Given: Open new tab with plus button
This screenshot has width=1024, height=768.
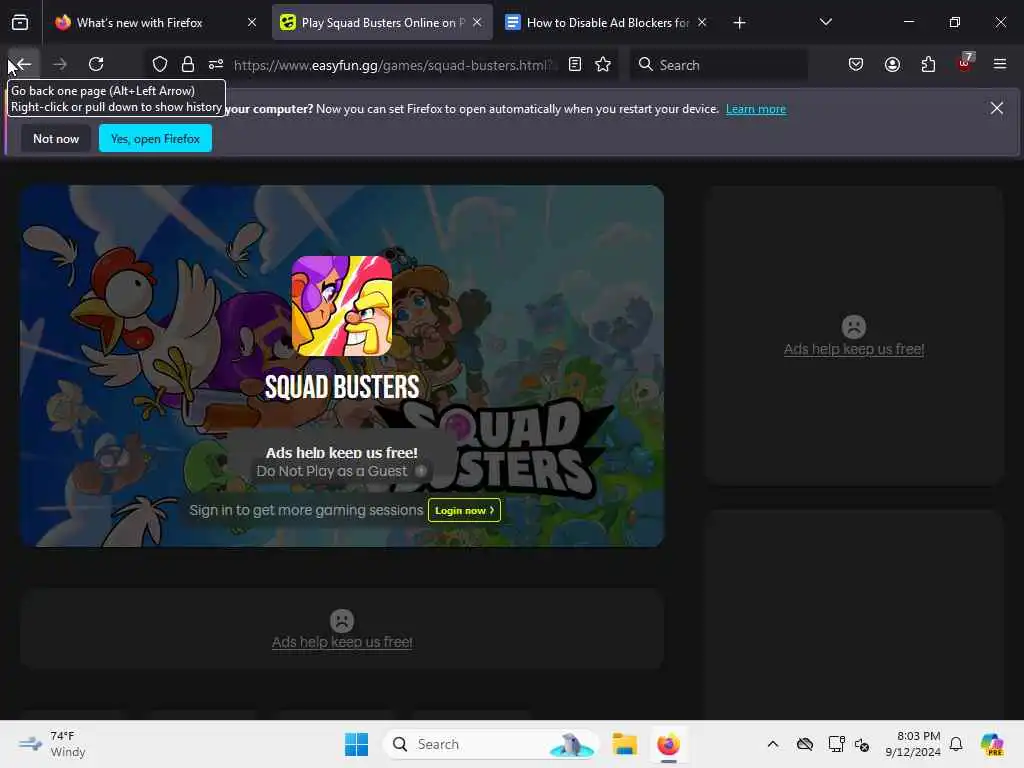Looking at the screenshot, I should click(739, 23).
